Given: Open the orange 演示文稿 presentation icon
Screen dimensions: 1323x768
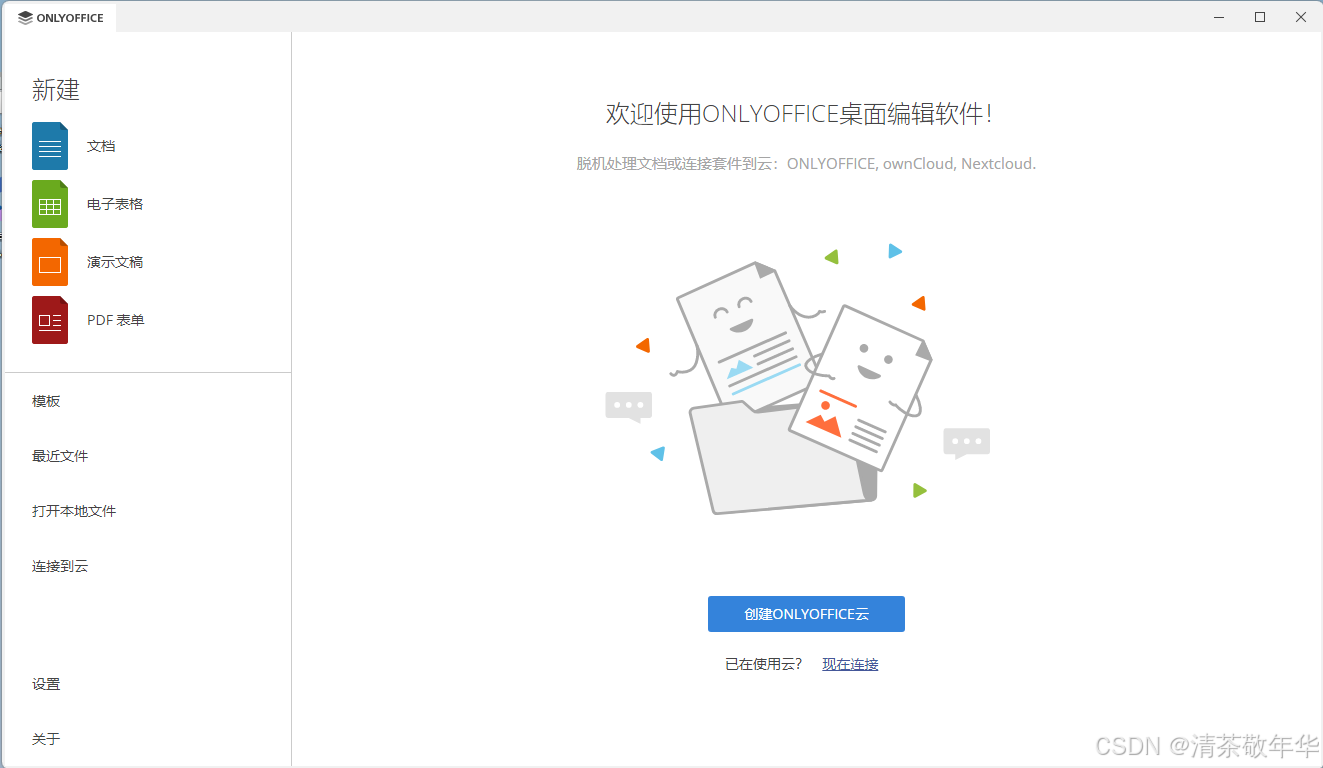Looking at the screenshot, I should (49, 261).
